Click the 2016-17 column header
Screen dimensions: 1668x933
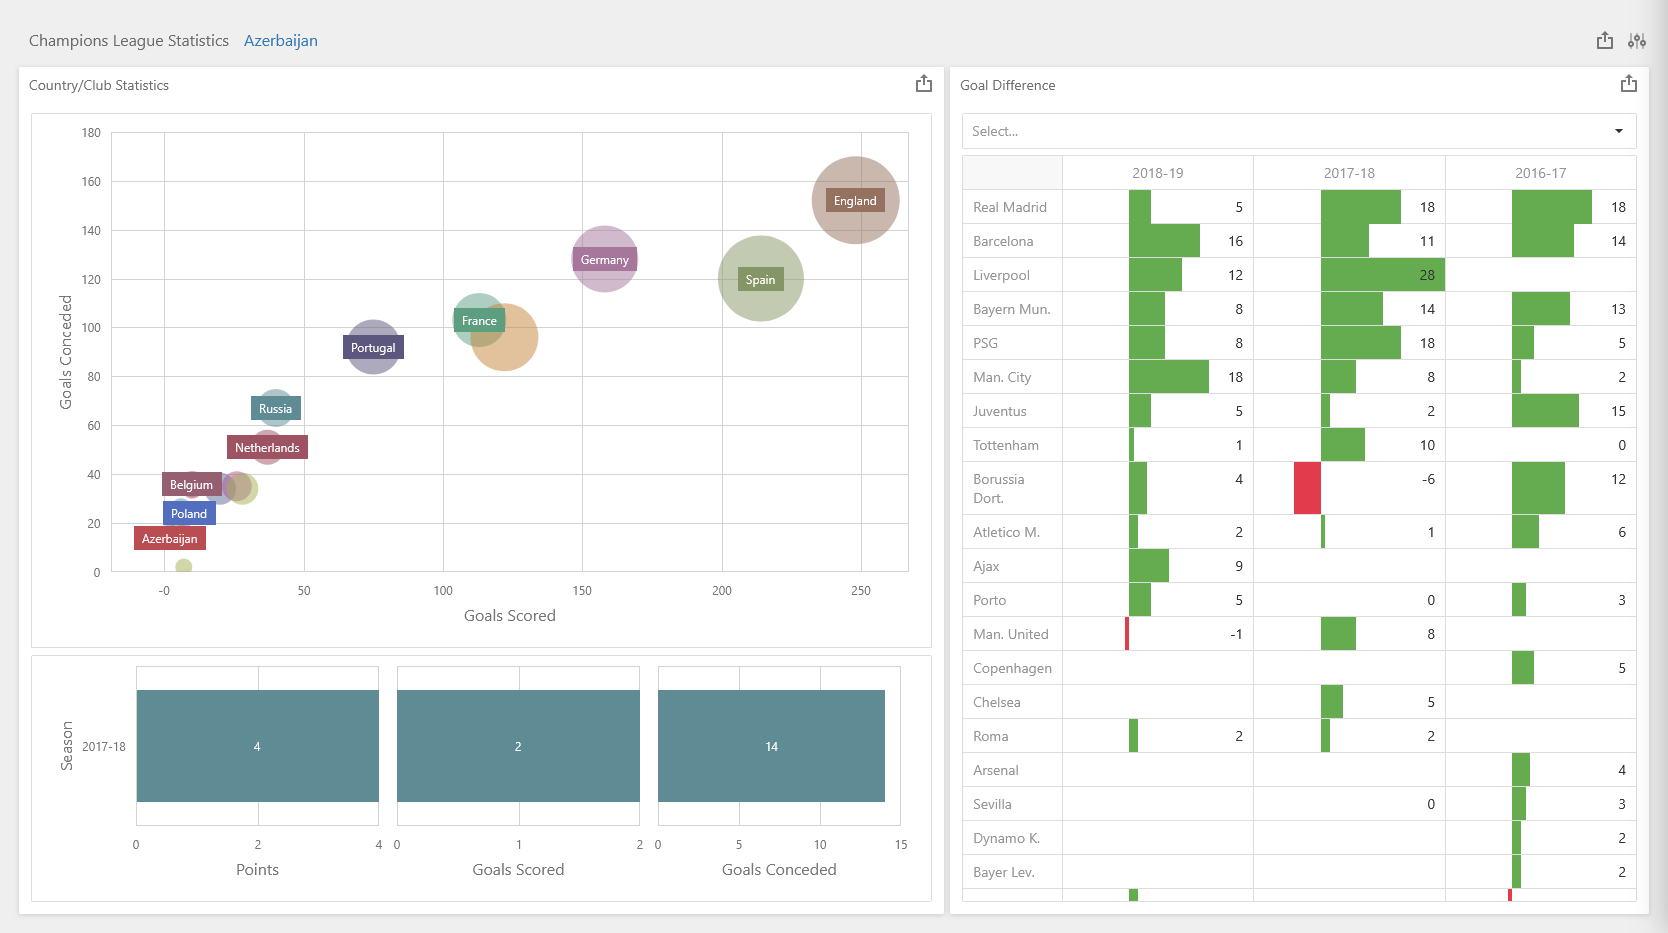[x=1540, y=173]
